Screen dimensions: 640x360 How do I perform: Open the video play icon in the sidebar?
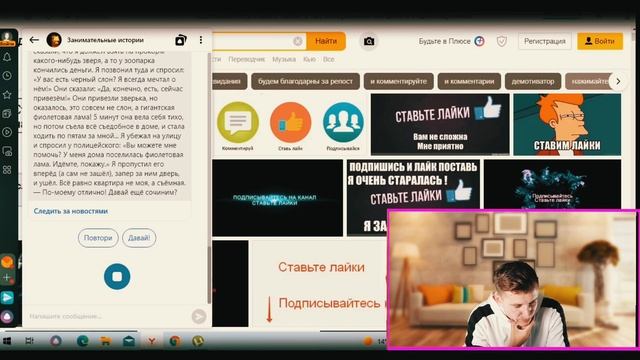7,132
